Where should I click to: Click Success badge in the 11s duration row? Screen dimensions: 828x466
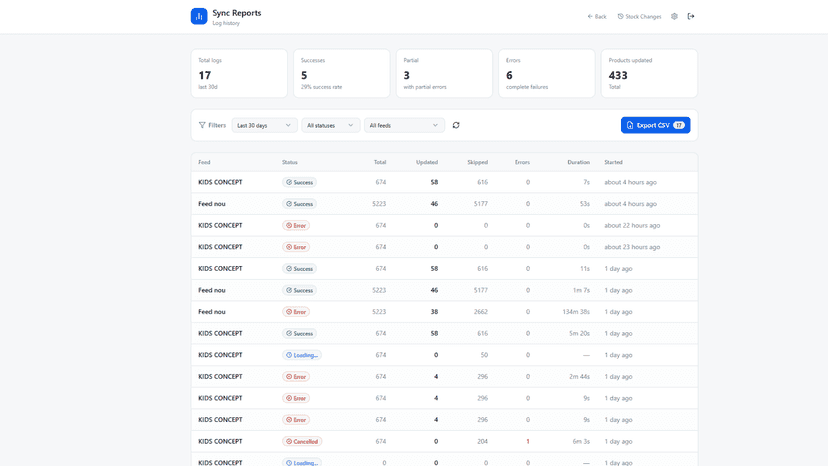coord(299,269)
